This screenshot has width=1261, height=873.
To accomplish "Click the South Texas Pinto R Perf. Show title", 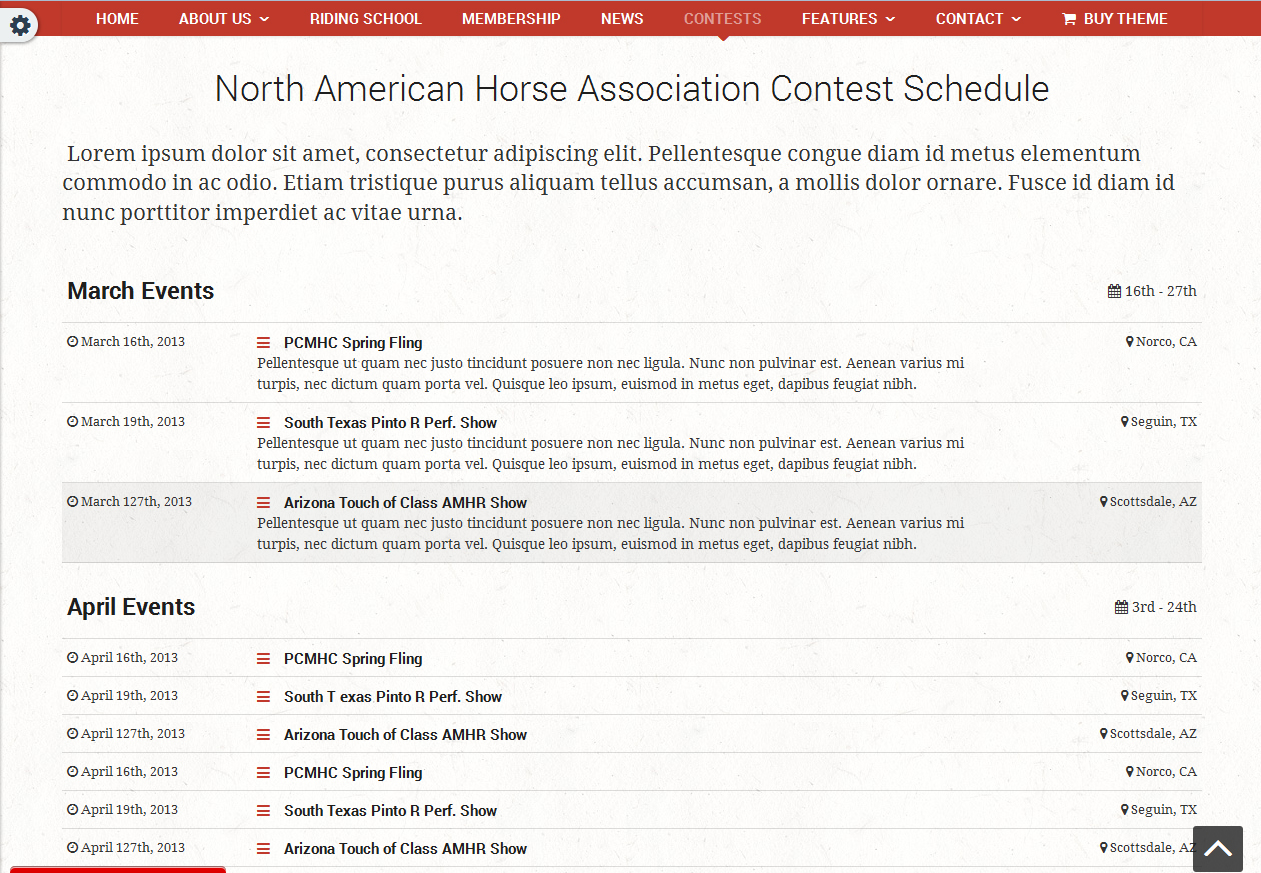I will [390, 422].
